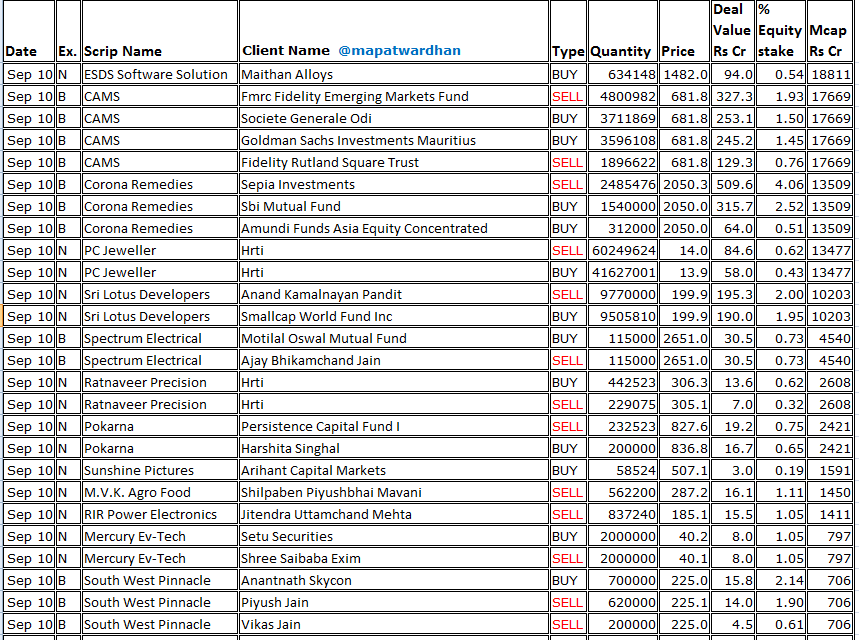Click the Arihant Capital Markets cell
859x640 pixels.
[x=394, y=470]
